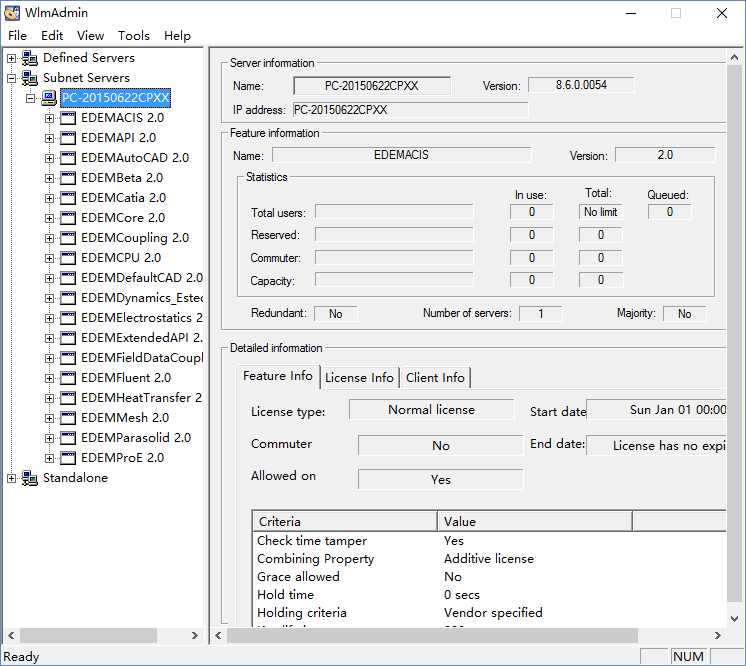Open the Edit menu
Image resolution: width=746 pixels, height=666 pixels.
52,36
